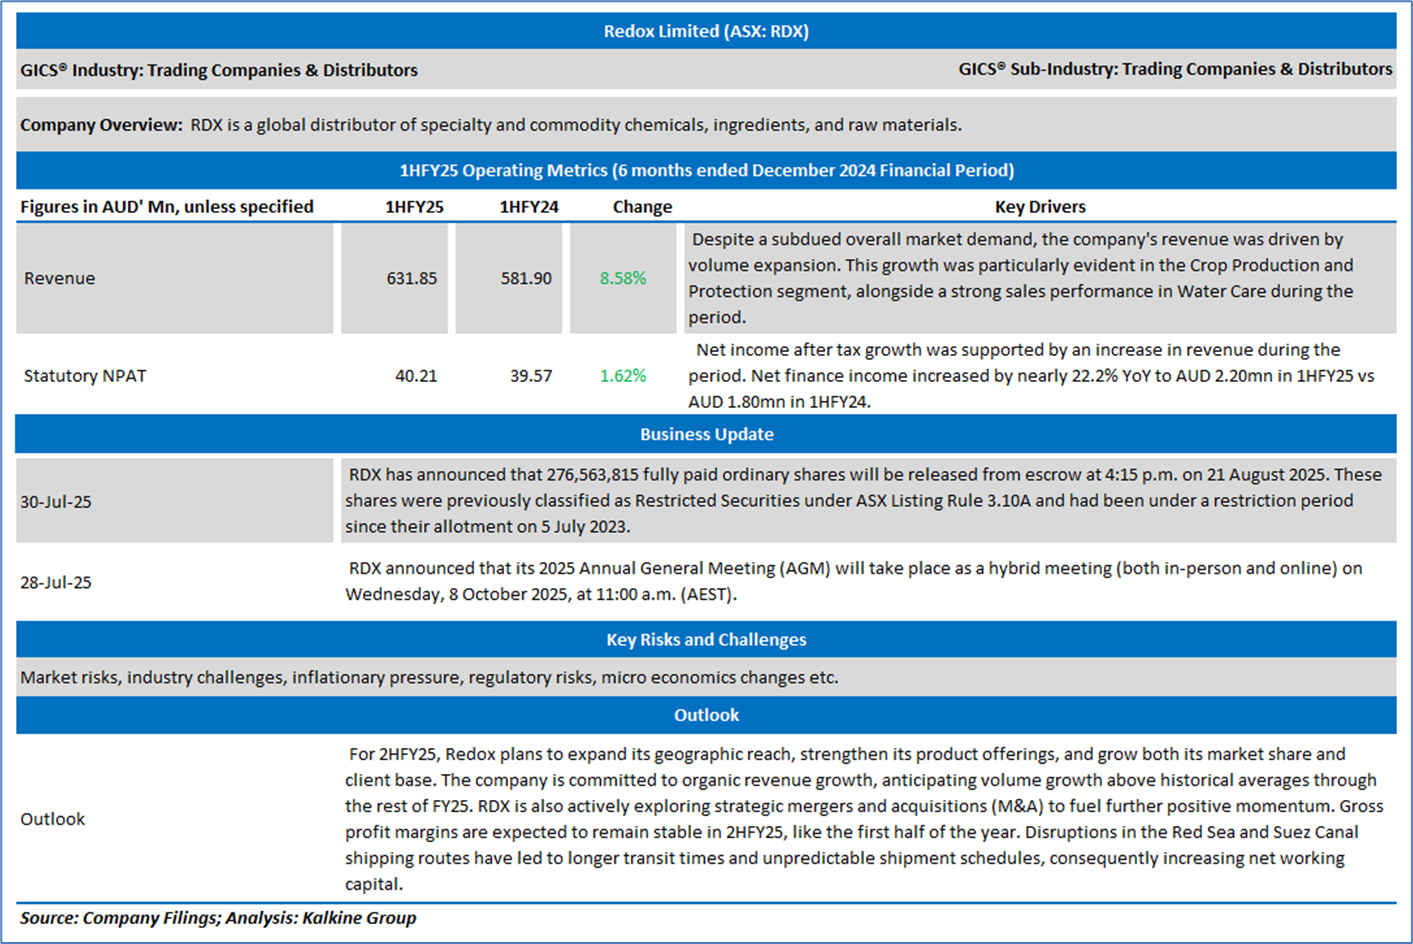This screenshot has height=944, width=1413.
Task: Click the net income key drivers paragraph
Action: [x=1031, y=376]
